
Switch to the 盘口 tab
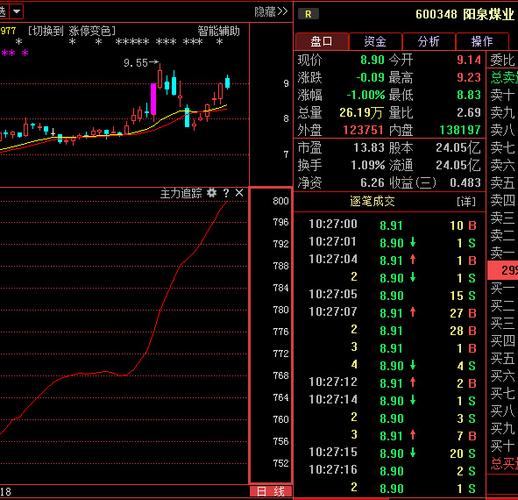tap(321, 41)
